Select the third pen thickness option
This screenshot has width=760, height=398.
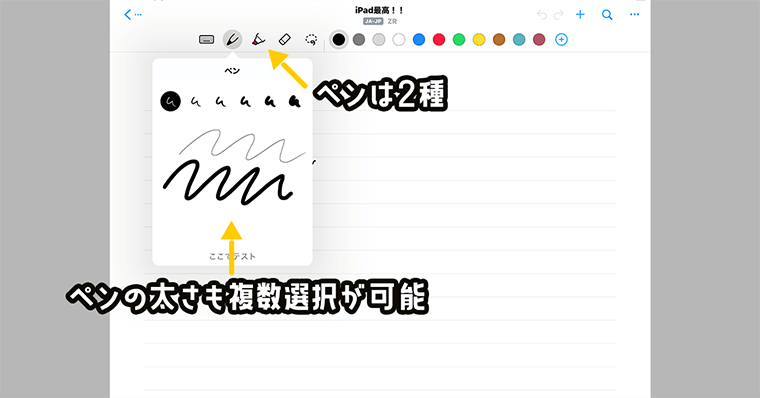[x=221, y=101]
